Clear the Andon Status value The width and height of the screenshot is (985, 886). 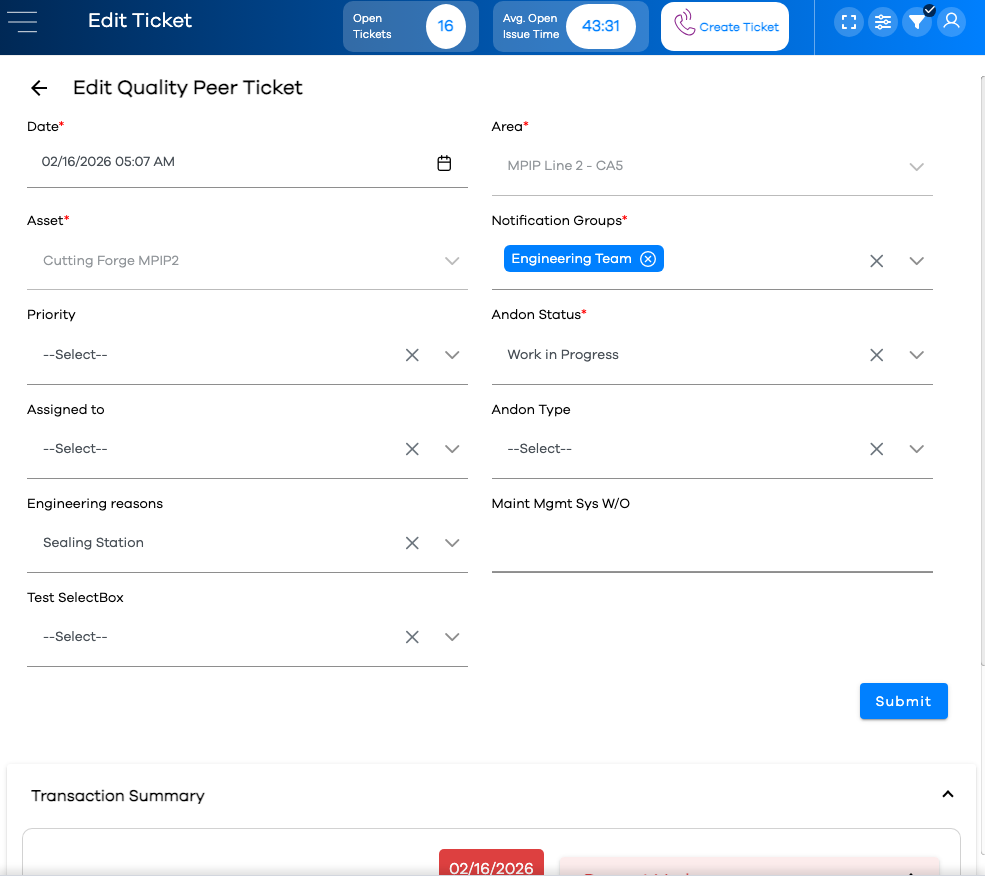pyautogui.click(x=876, y=355)
